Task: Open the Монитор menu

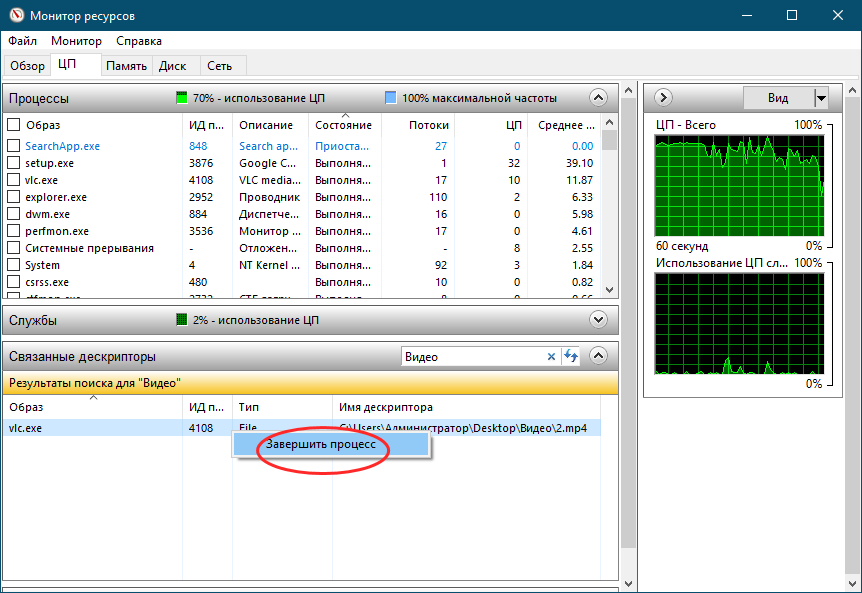Action: click(x=76, y=41)
